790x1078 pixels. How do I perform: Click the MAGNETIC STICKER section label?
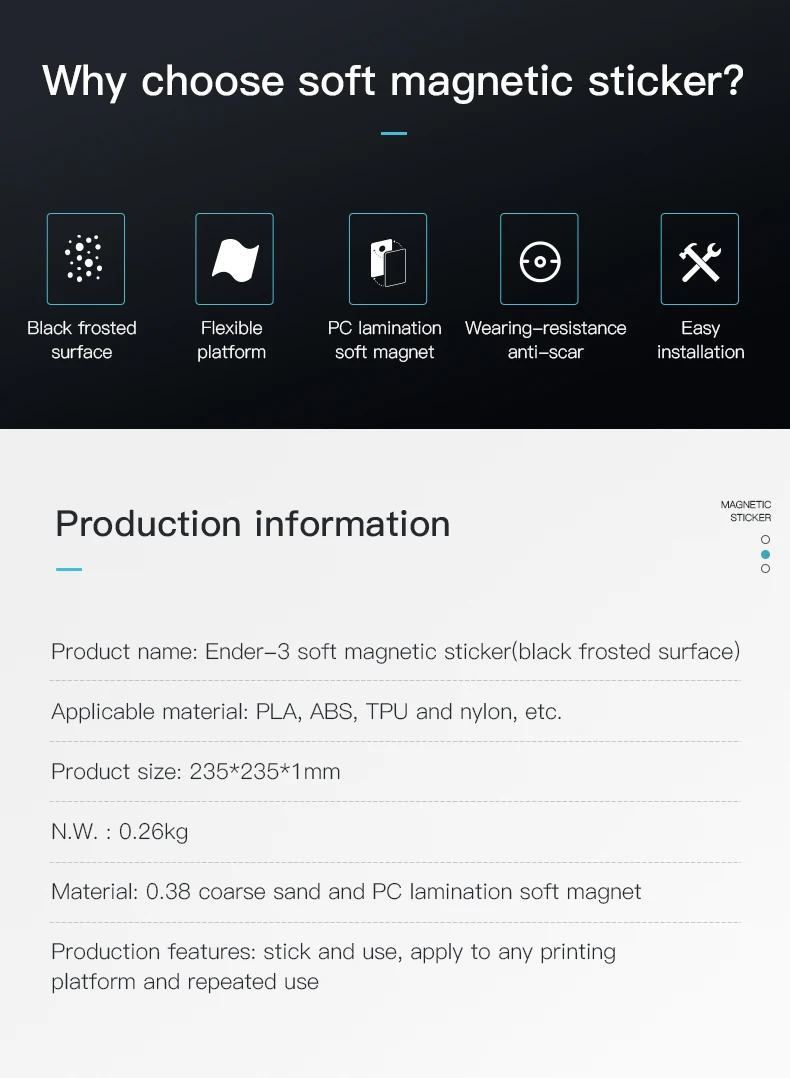pyautogui.click(x=746, y=511)
